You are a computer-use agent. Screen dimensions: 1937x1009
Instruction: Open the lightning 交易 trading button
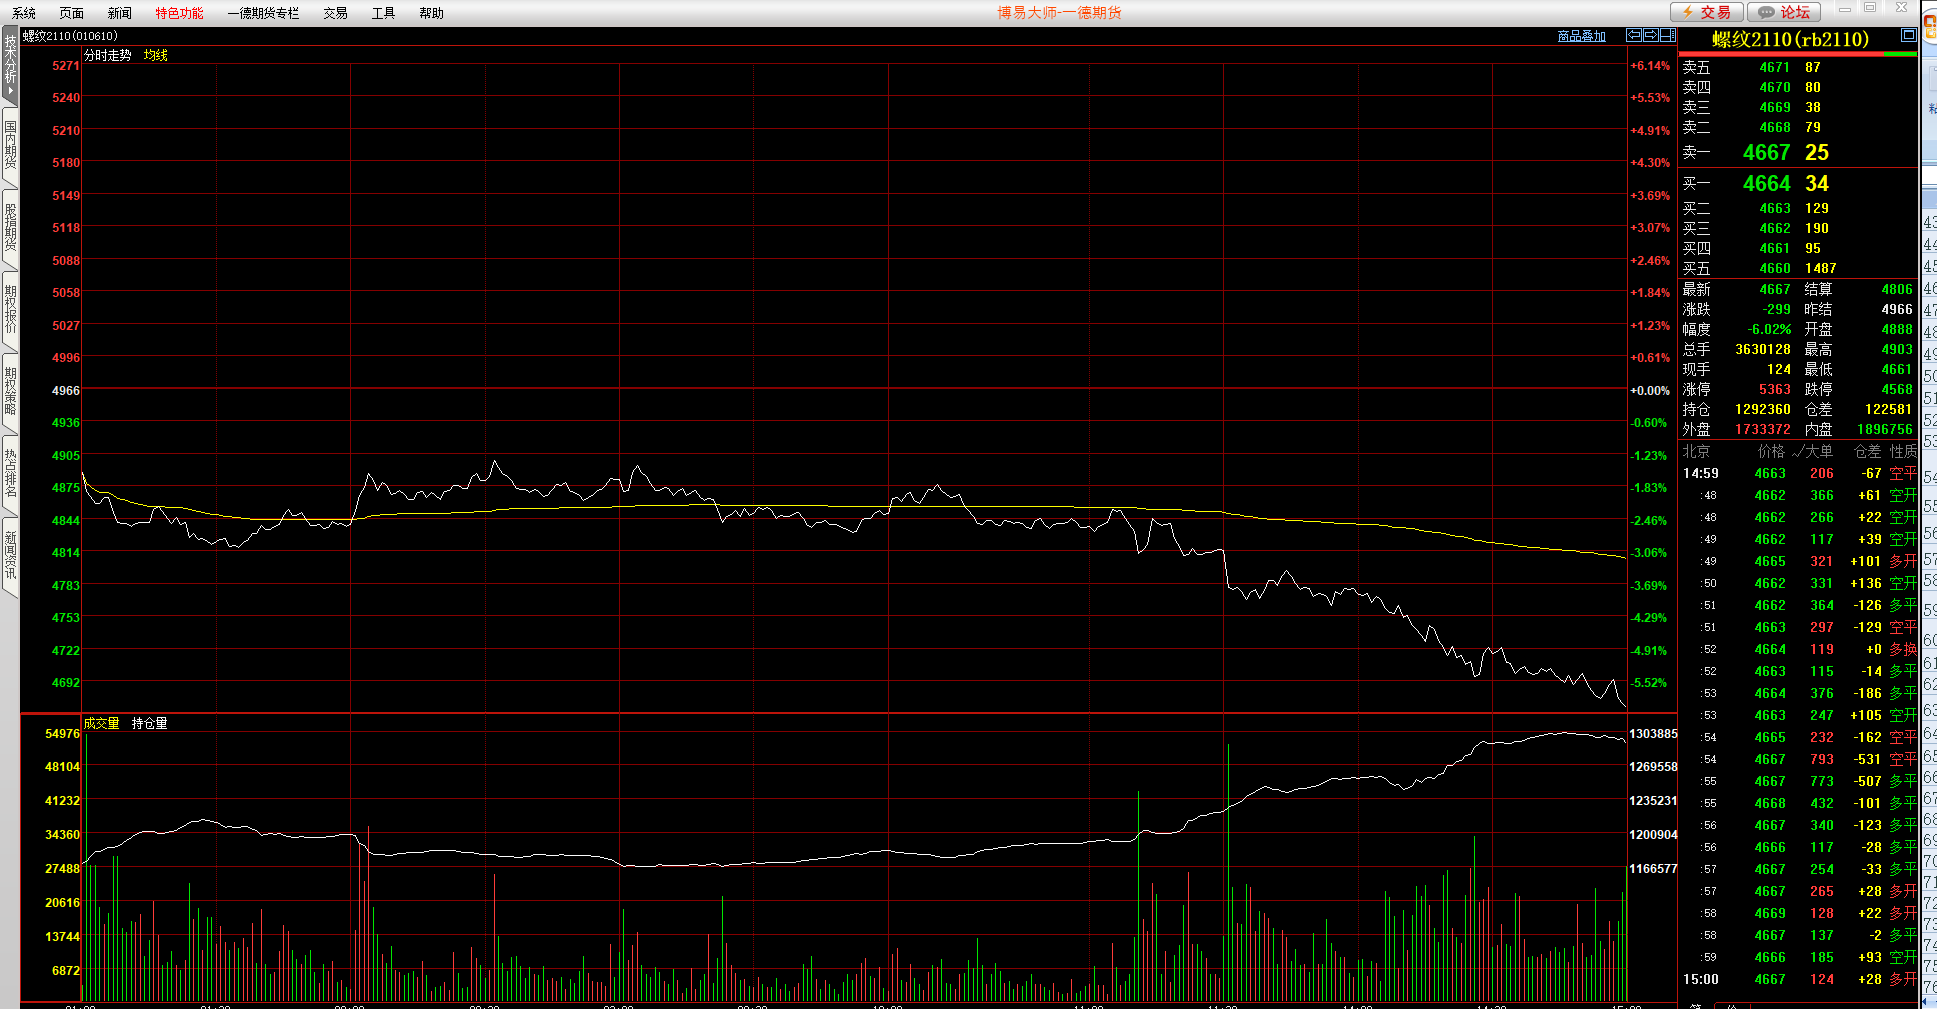[1707, 12]
